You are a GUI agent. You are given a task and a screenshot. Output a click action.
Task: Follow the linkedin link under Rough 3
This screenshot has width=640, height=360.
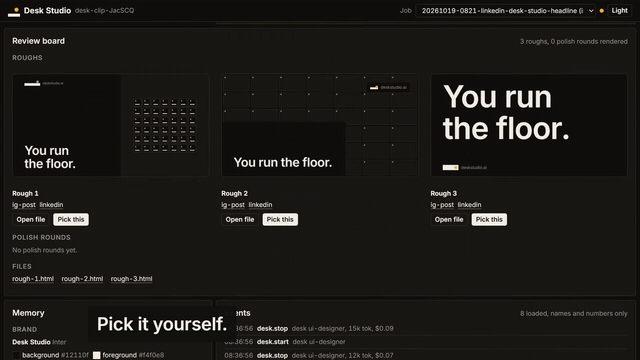tap(469, 205)
